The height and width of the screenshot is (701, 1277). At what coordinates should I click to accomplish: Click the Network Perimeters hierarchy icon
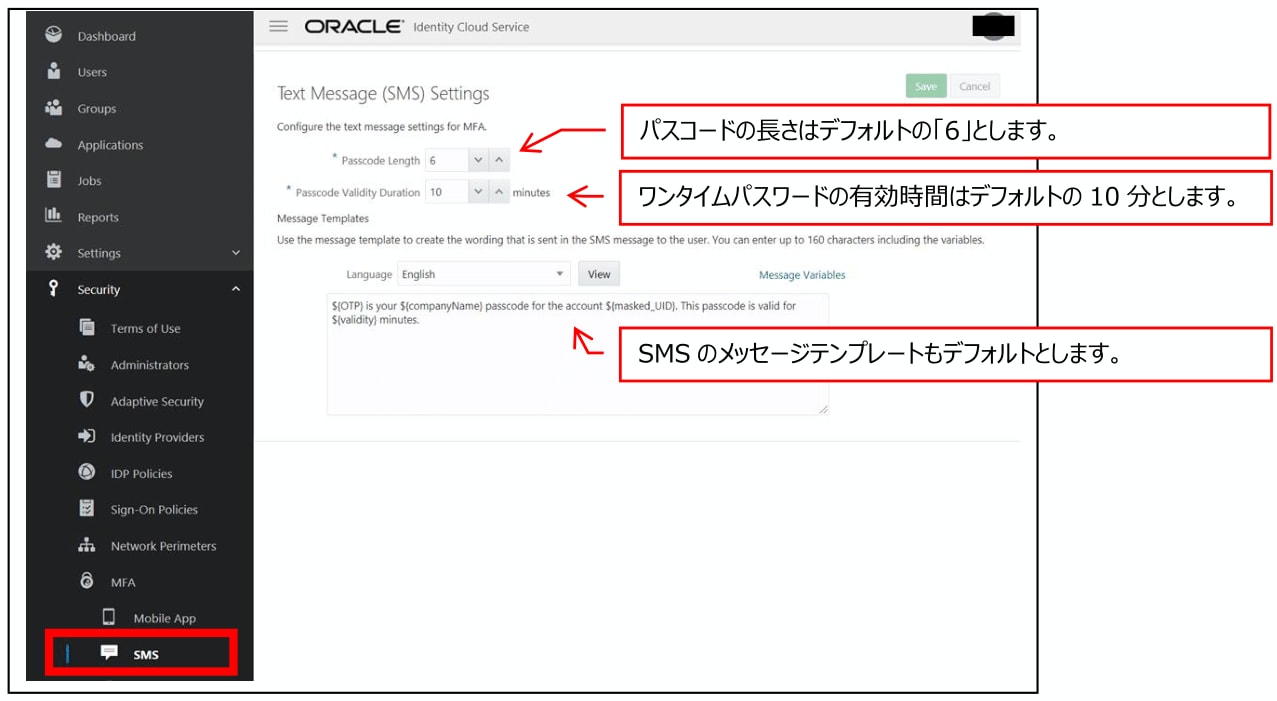click(x=87, y=545)
